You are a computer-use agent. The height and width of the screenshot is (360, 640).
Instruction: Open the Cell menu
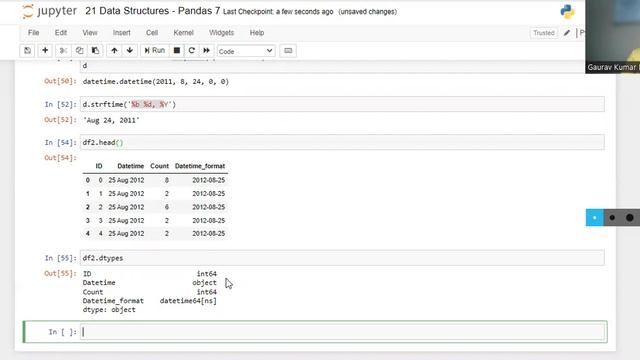[152, 33]
